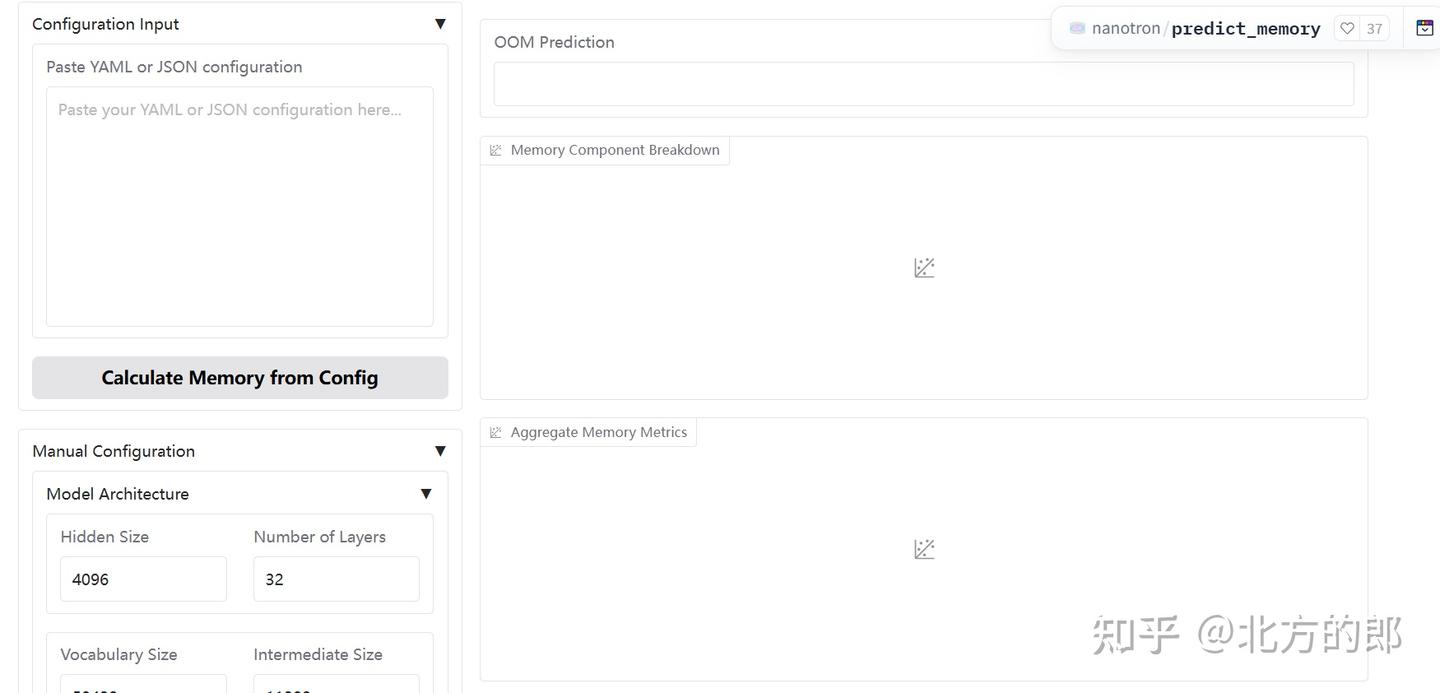The height and width of the screenshot is (693, 1440).
Task: Click the Intermediate Size input field
Action: click(x=336, y=686)
